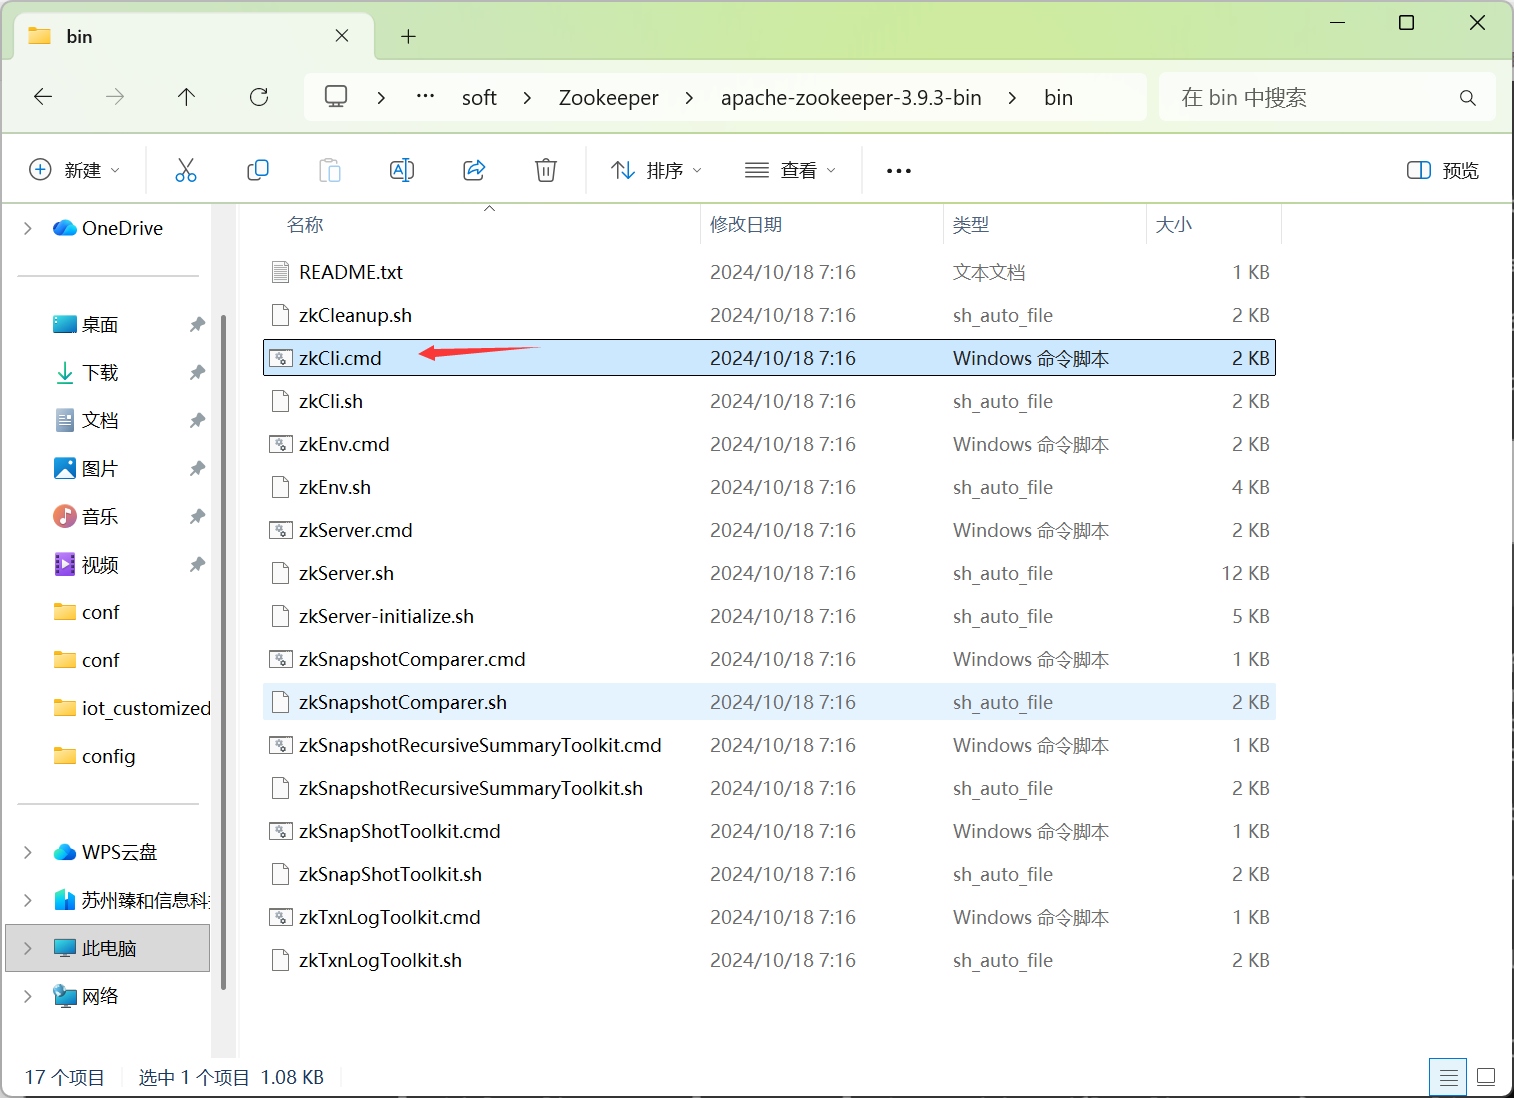Viewport: 1514px width, 1098px height.
Task: Click chevron after Zookeeper in breadcrumb
Action: [690, 98]
